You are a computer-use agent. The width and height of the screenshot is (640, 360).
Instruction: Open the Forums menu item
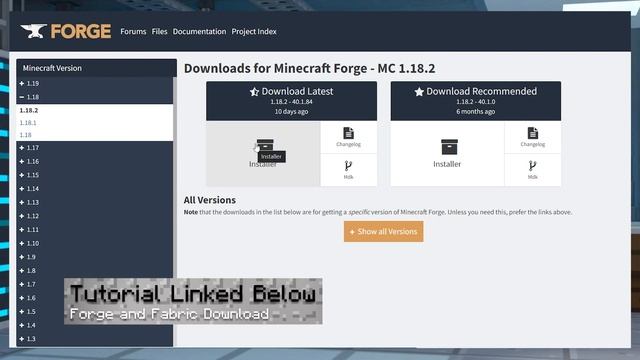[133, 31]
